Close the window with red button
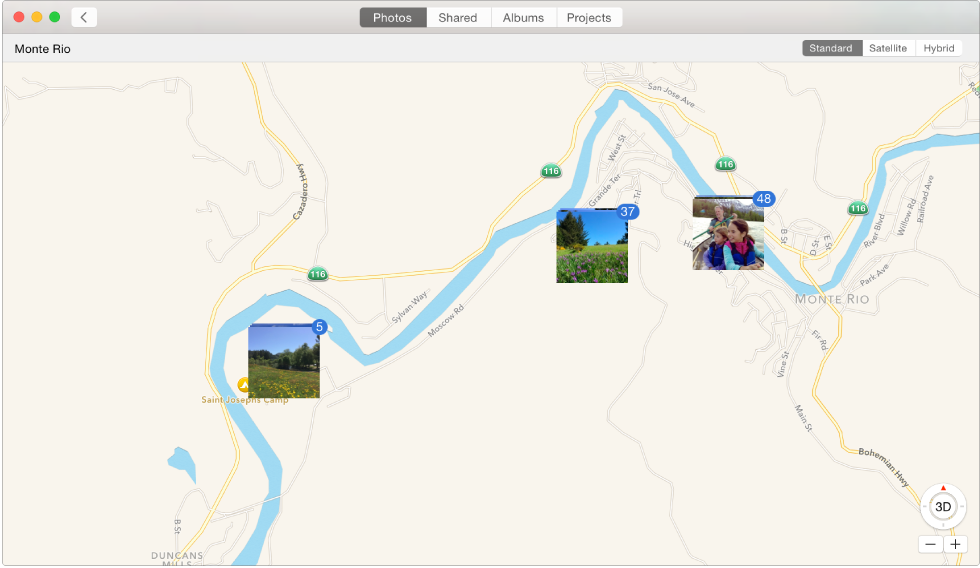This screenshot has height=568, width=980. coord(19,17)
